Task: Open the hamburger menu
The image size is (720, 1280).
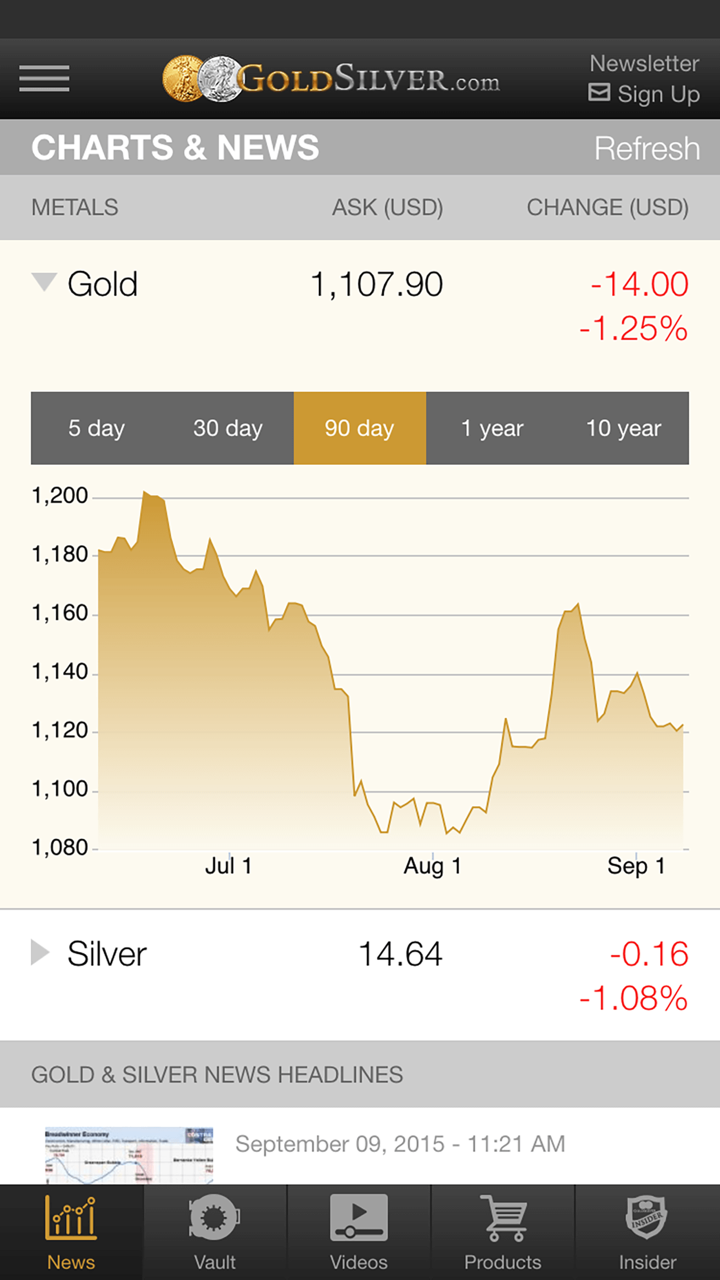Action: (x=44, y=79)
